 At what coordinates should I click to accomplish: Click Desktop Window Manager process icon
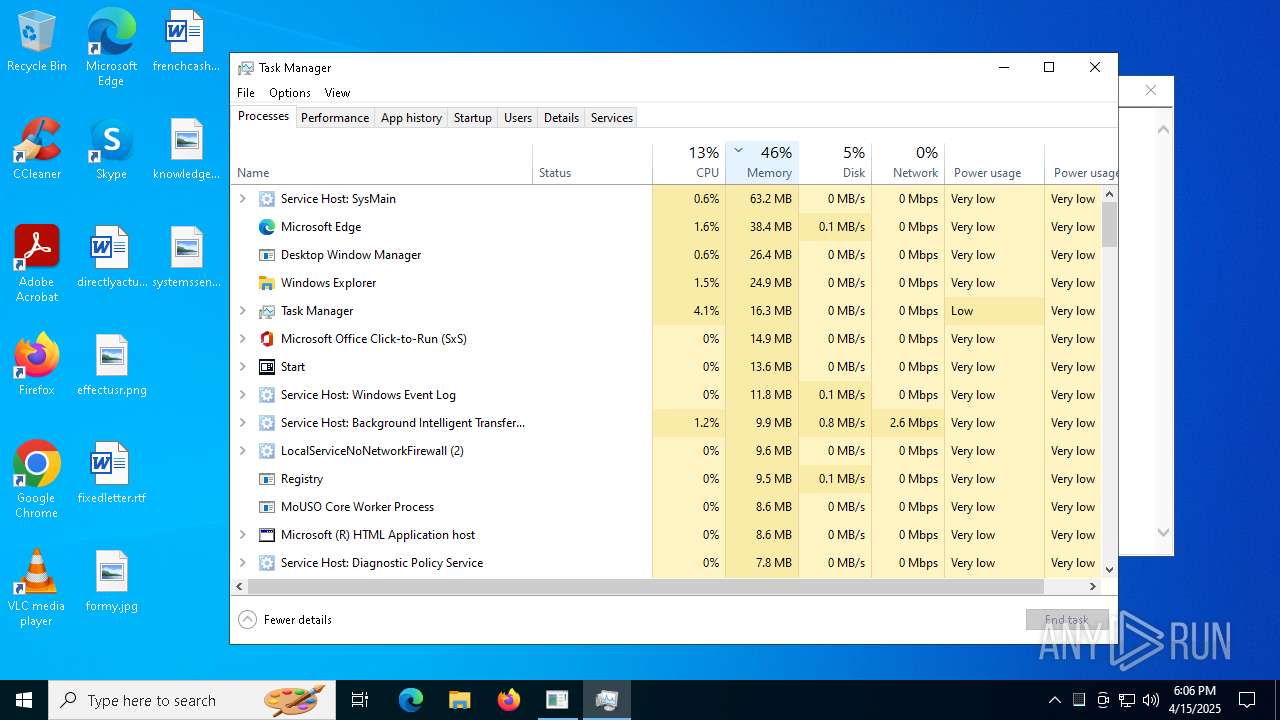coord(267,255)
